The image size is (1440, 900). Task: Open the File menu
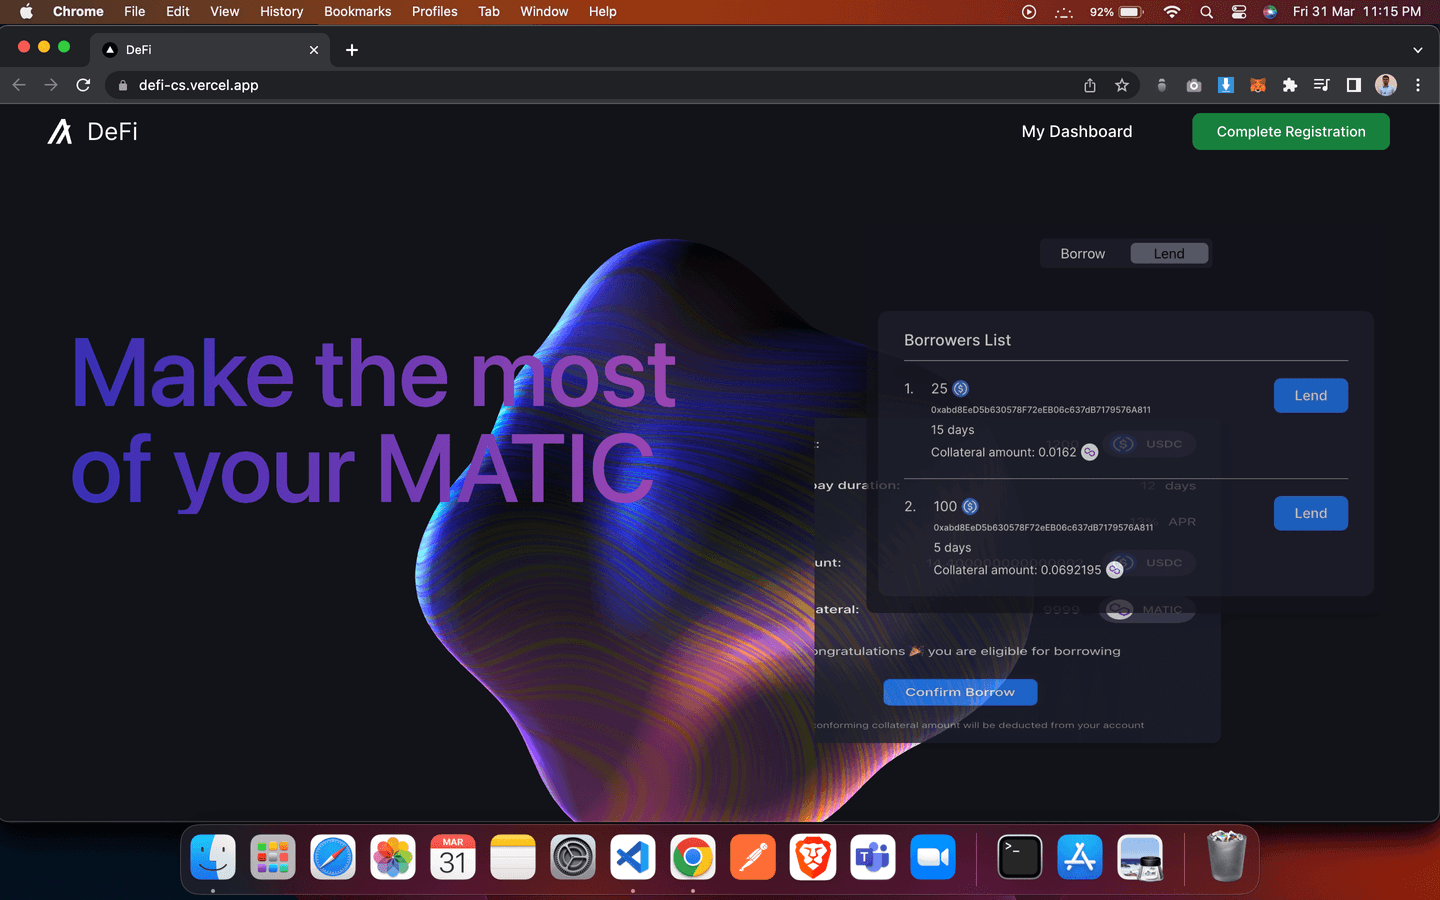click(x=135, y=12)
